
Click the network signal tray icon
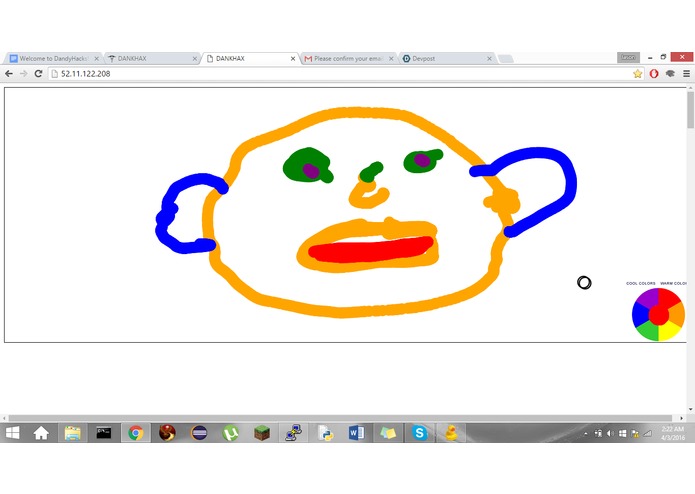pos(648,434)
